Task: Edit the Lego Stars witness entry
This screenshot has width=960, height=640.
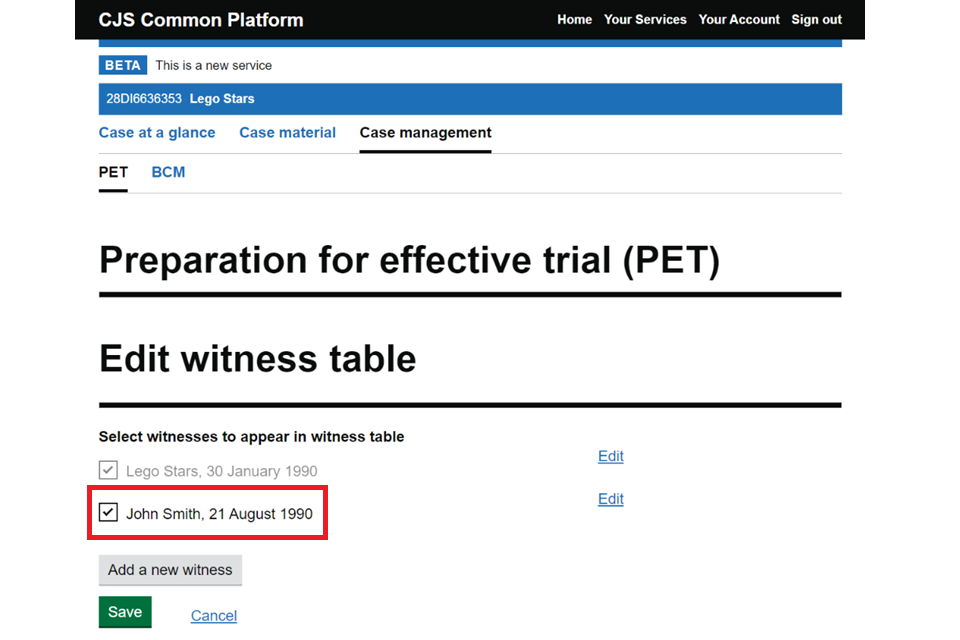Action: pos(610,456)
